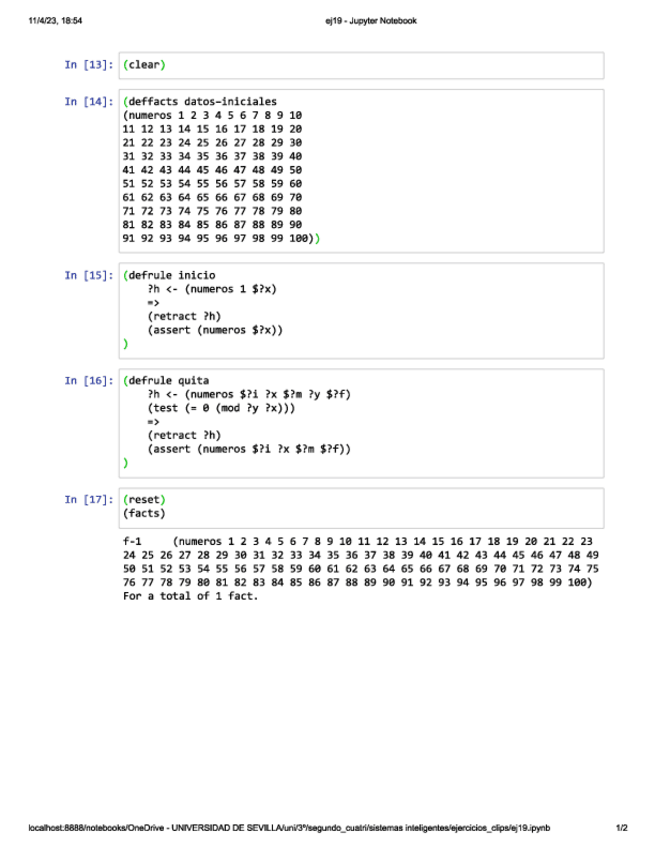Select the In [17]: prompt
This screenshot has width=655, height=848.
coord(89,500)
